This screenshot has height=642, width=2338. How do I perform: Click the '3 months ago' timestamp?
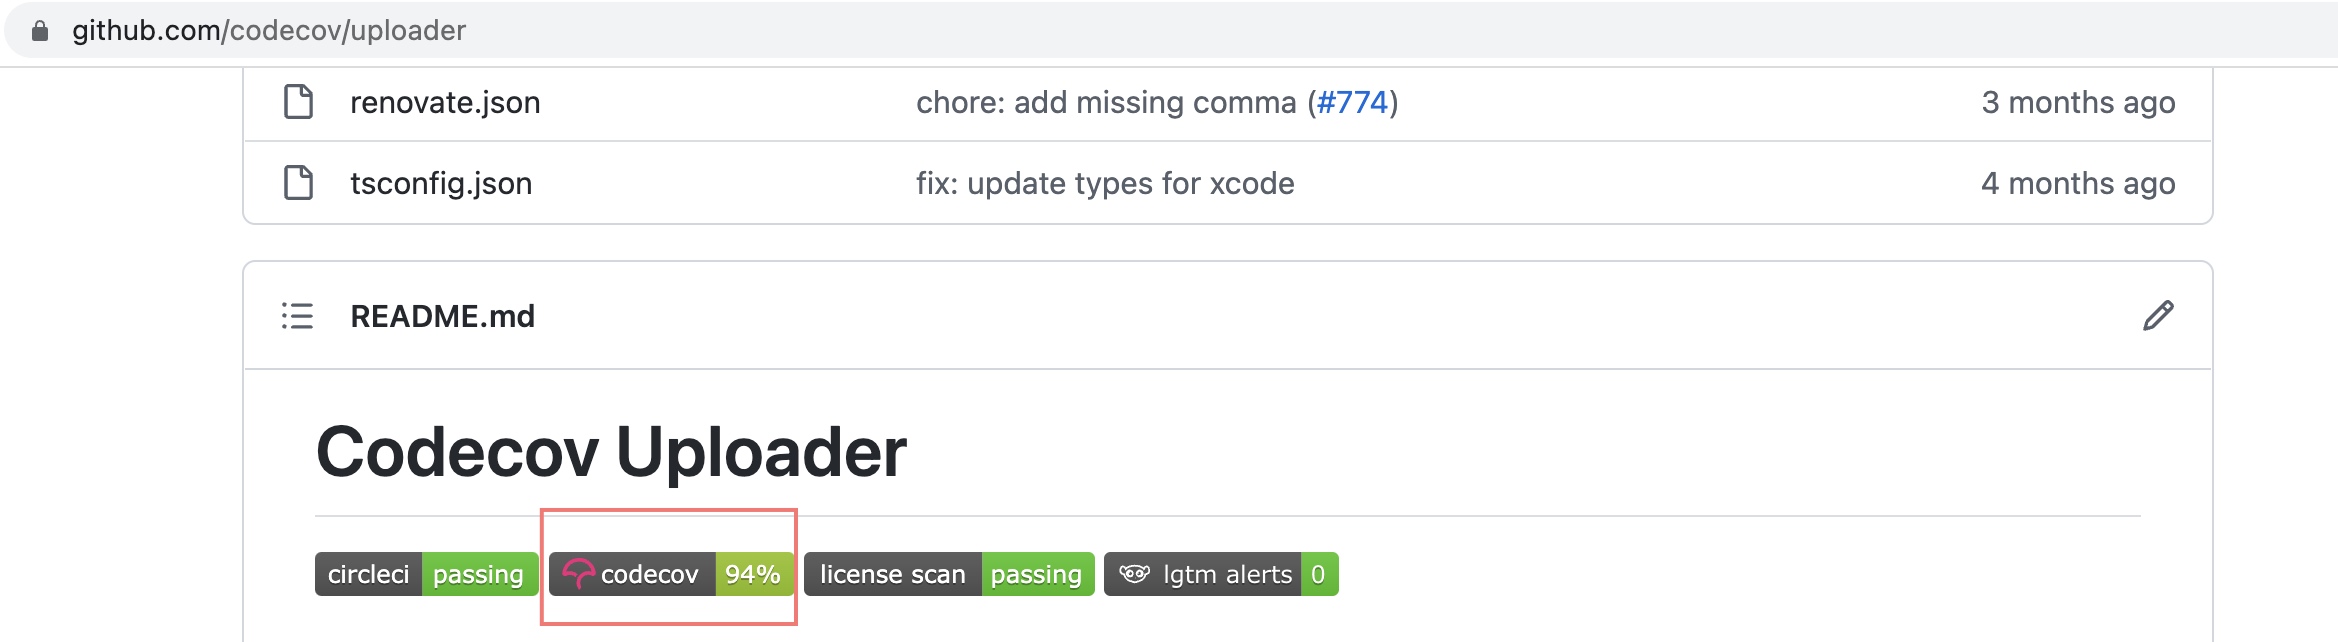2078,102
